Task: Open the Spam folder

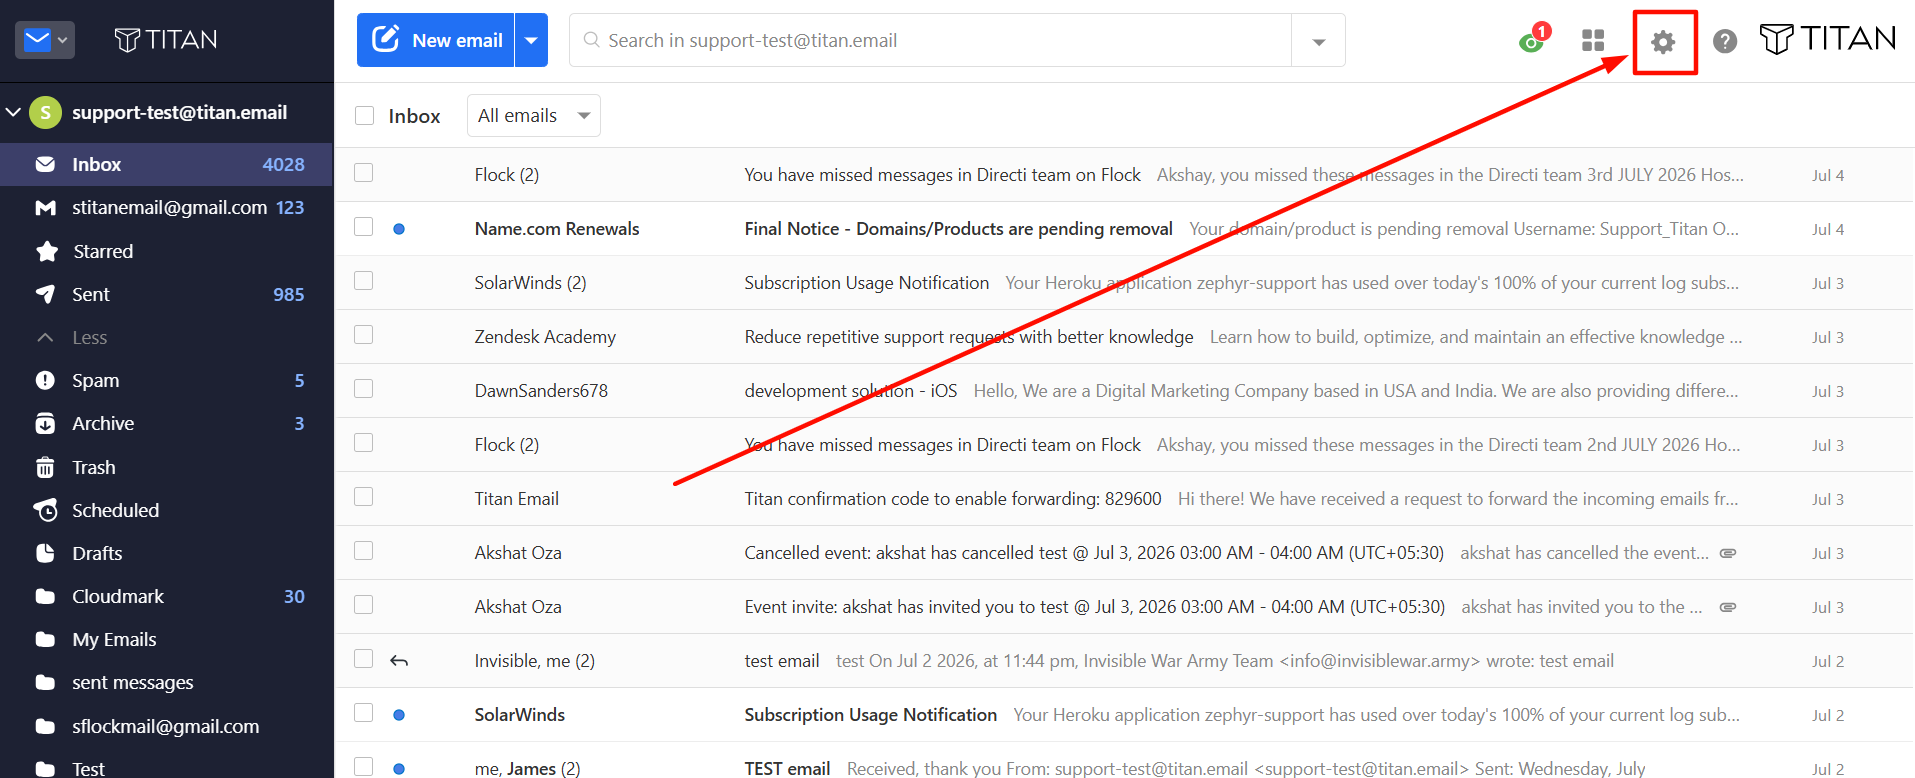Action: [166, 380]
